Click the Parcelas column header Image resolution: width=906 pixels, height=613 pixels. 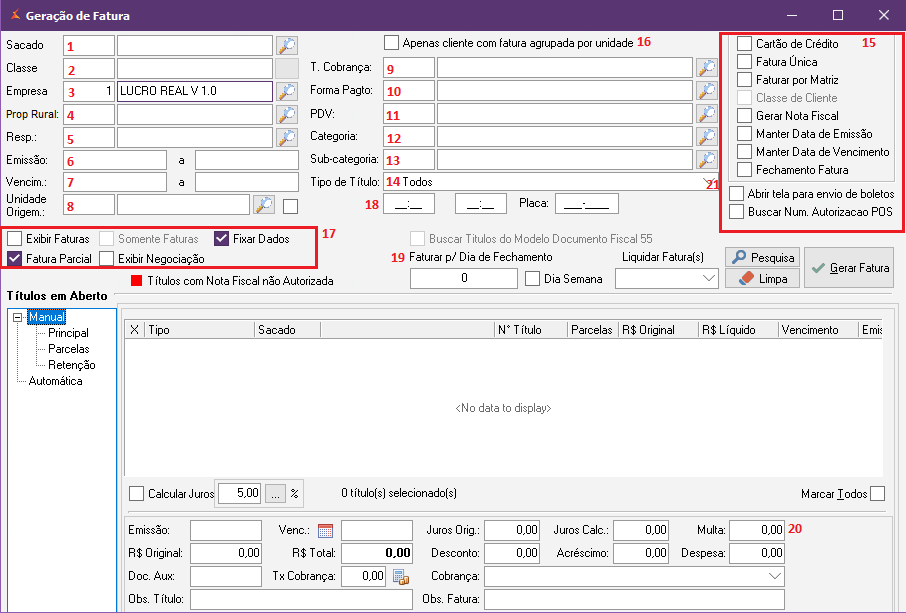click(x=593, y=330)
